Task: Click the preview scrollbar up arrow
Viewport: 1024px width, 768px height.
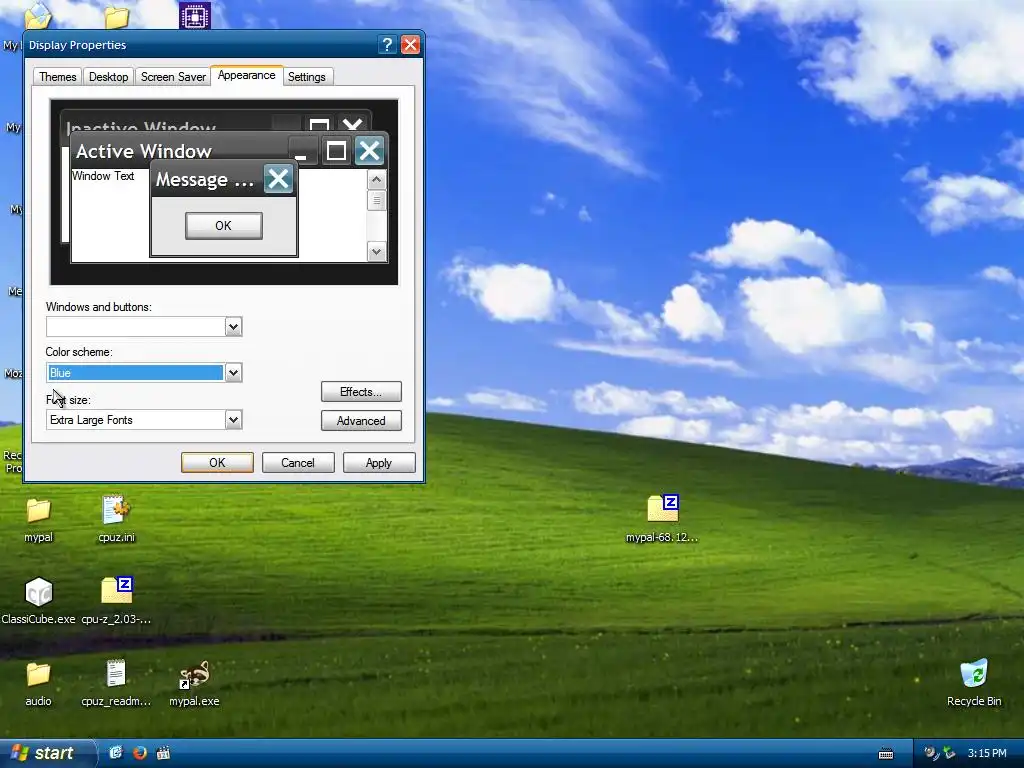Action: 376,180
